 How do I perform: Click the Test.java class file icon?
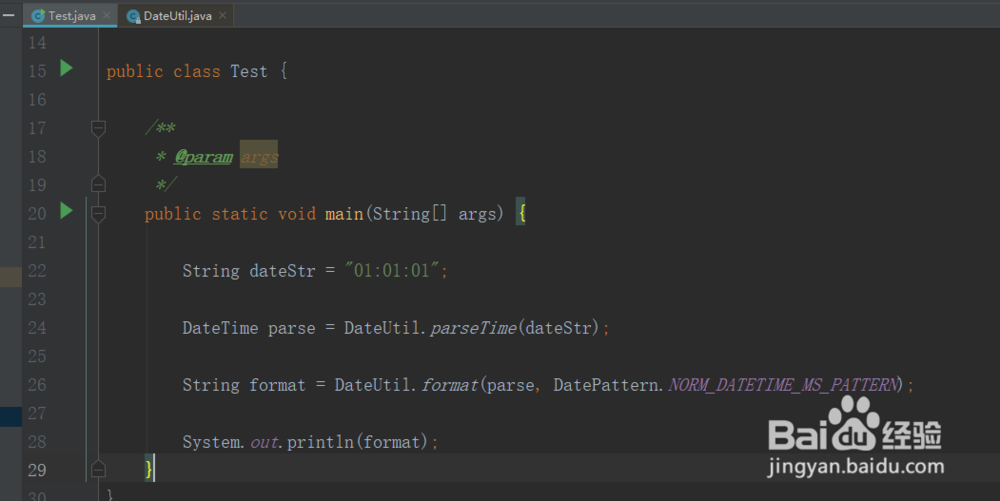(x=38, y=16)
